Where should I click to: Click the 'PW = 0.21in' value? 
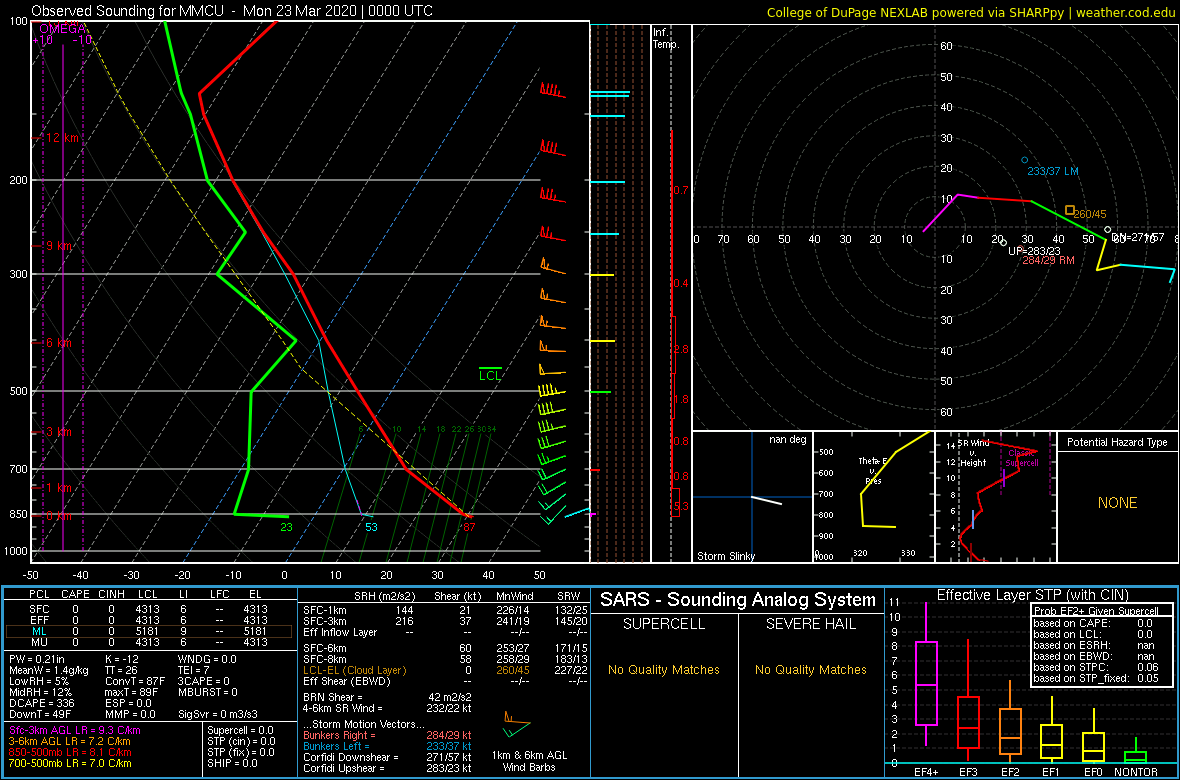click(39, 660)
